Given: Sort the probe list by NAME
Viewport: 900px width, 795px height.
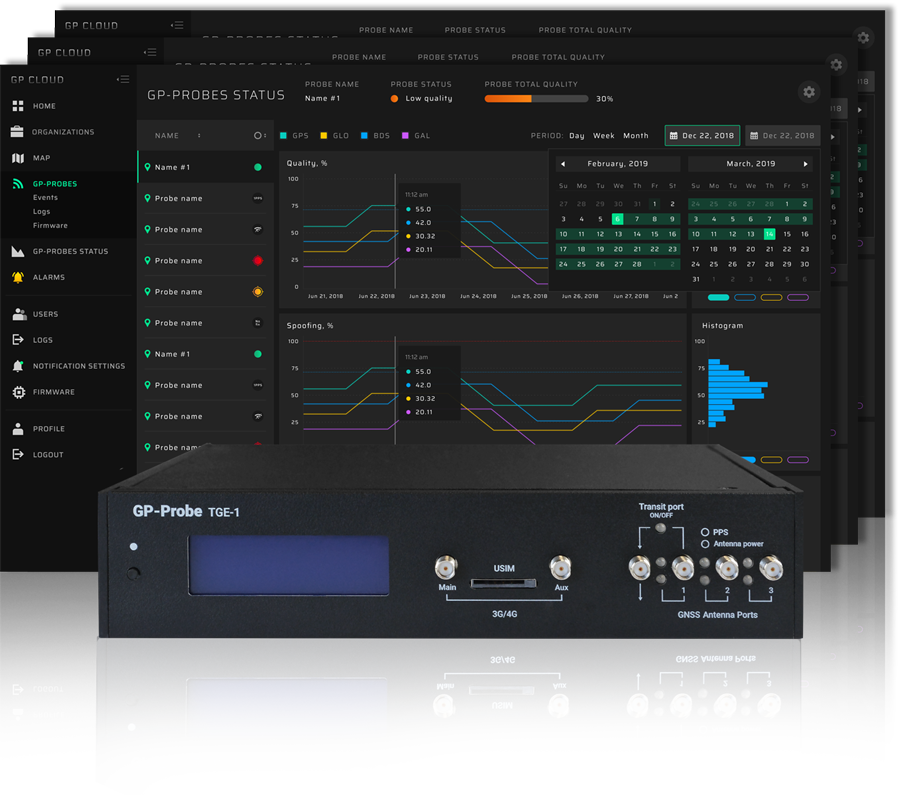Looking at the screenshot, I should (178, 135).
